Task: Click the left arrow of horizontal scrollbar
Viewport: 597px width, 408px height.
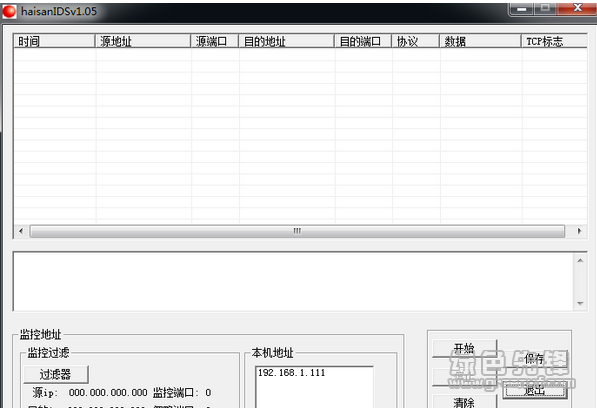Action: (21, 231)
